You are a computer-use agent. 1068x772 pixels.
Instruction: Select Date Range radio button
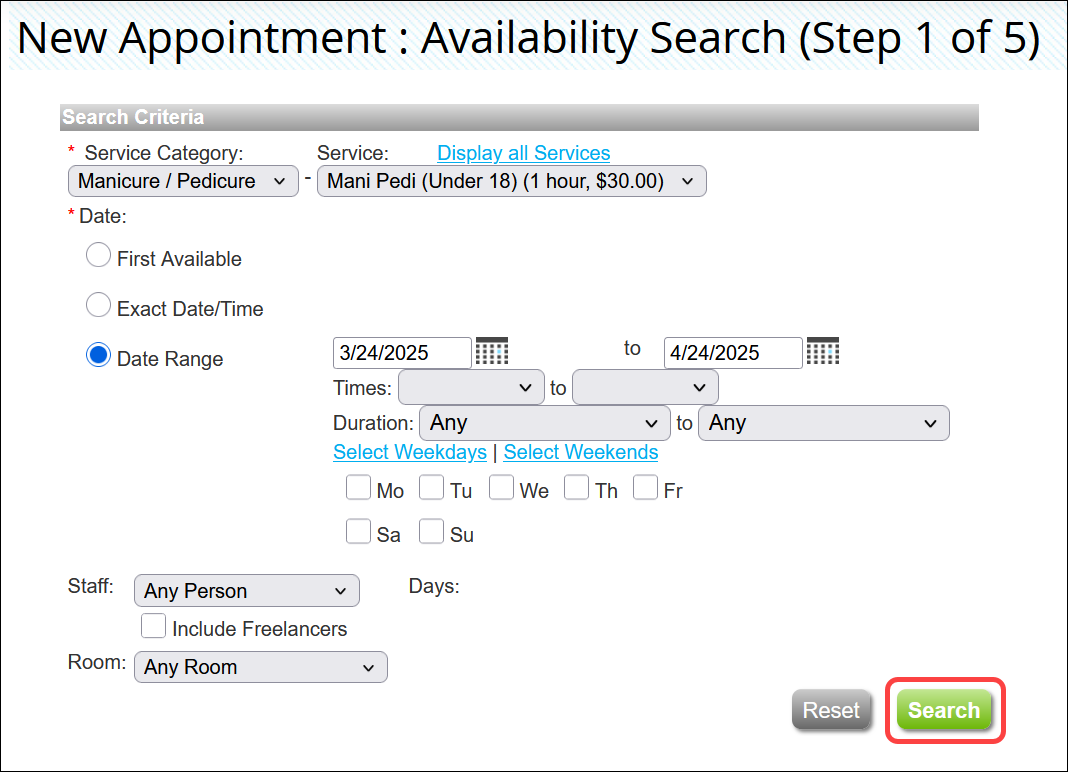click(x=98, y=355)
